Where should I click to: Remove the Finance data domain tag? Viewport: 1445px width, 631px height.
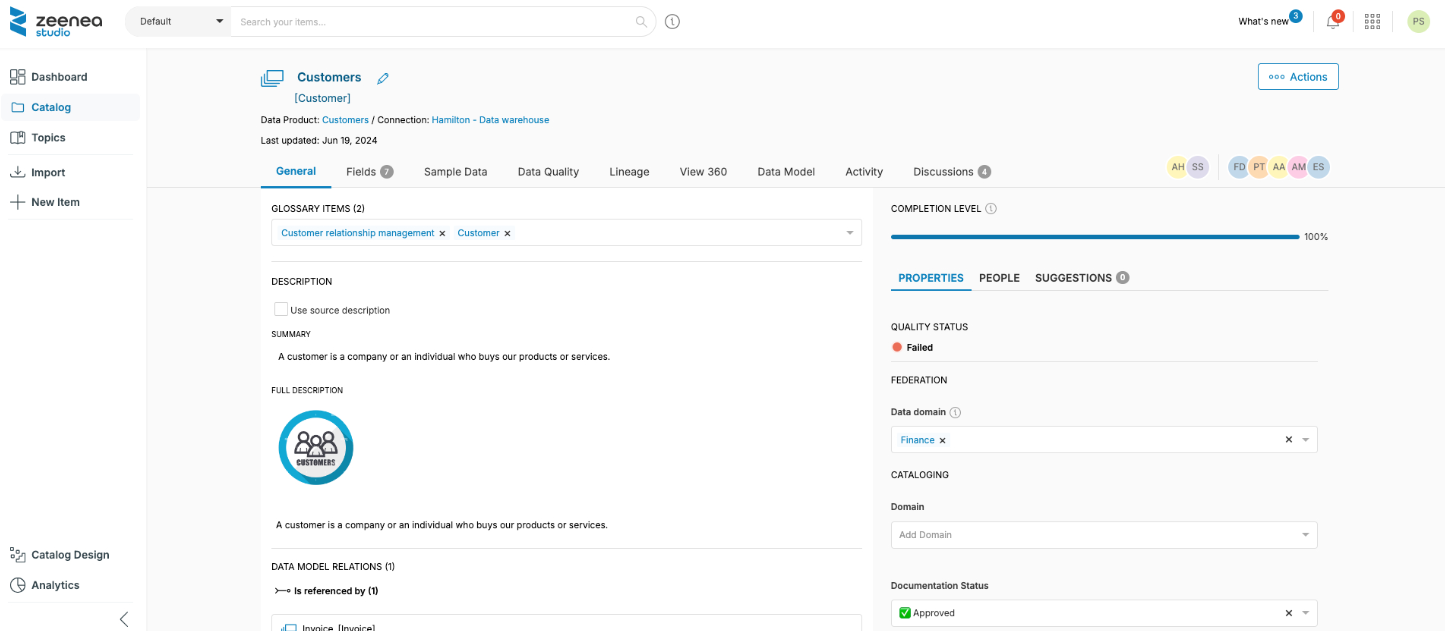click(942, 440)
